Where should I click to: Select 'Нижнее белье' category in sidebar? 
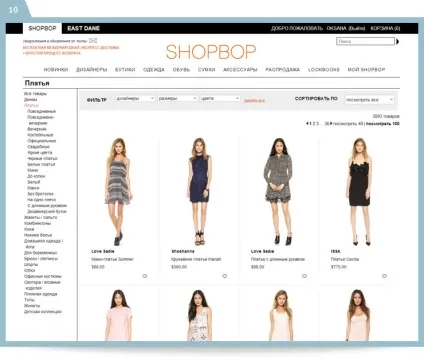coord(38,235)
